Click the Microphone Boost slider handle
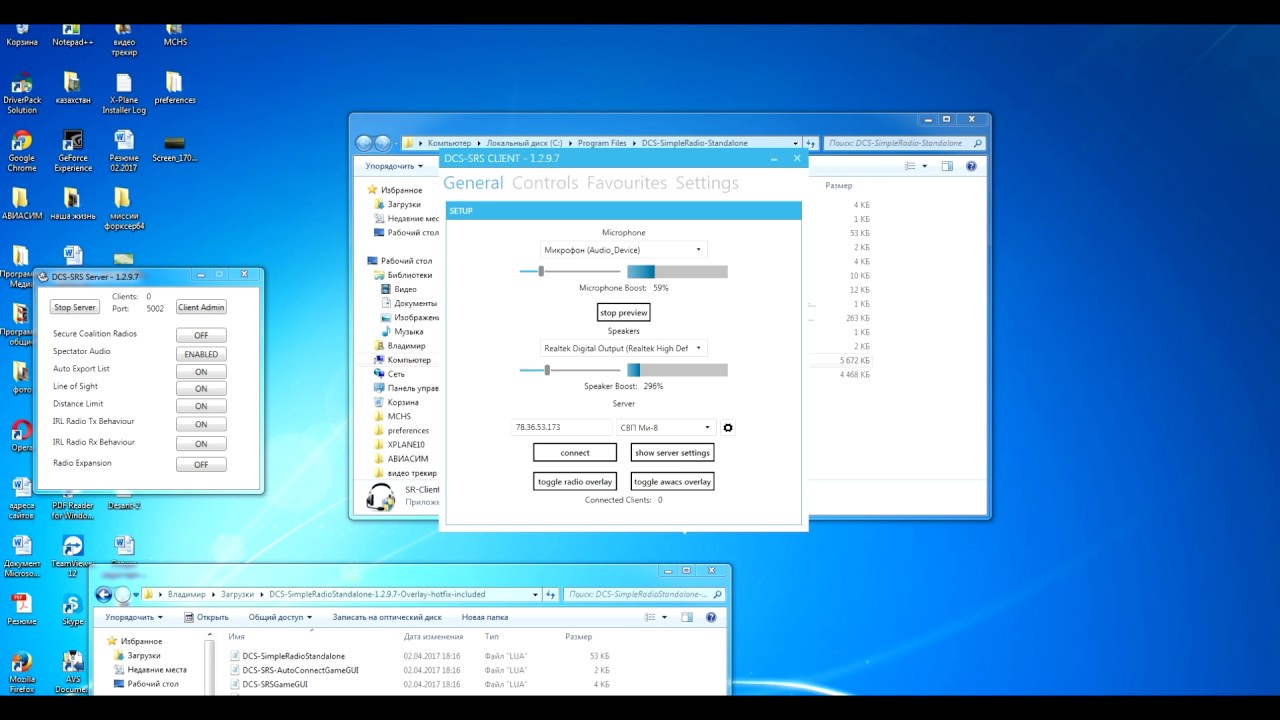This screenshot has height=720, width=1280. point(541,271)
